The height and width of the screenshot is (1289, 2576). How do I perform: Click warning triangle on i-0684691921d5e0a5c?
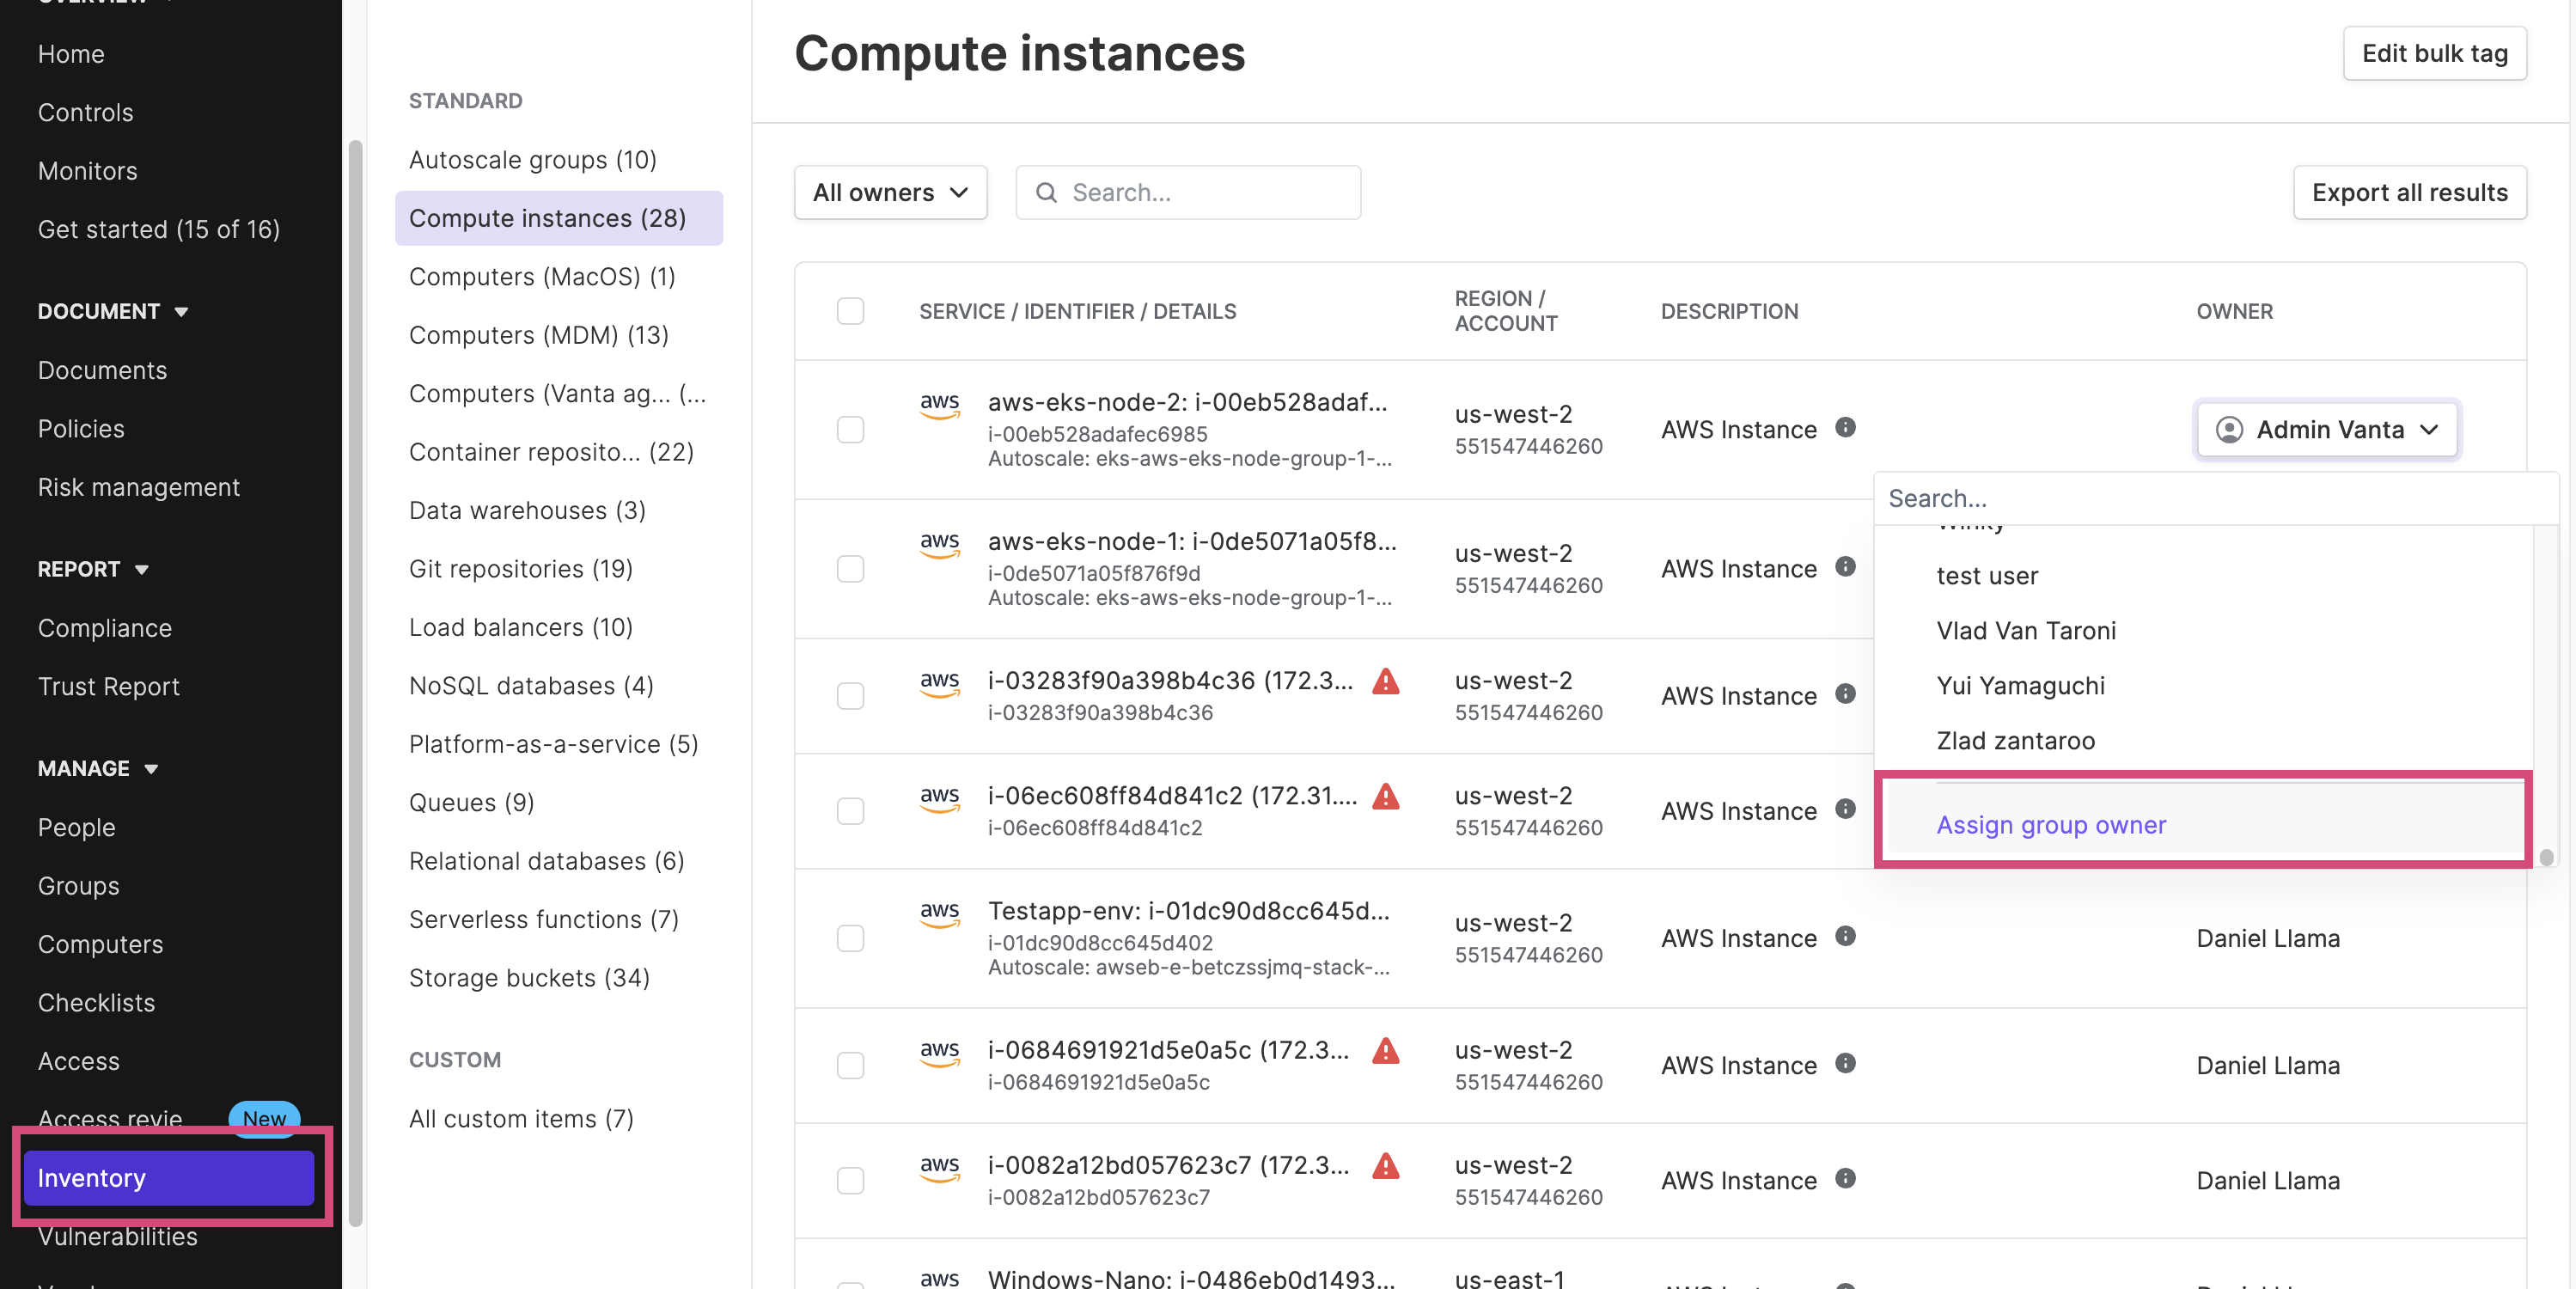pos(1385,1050)
